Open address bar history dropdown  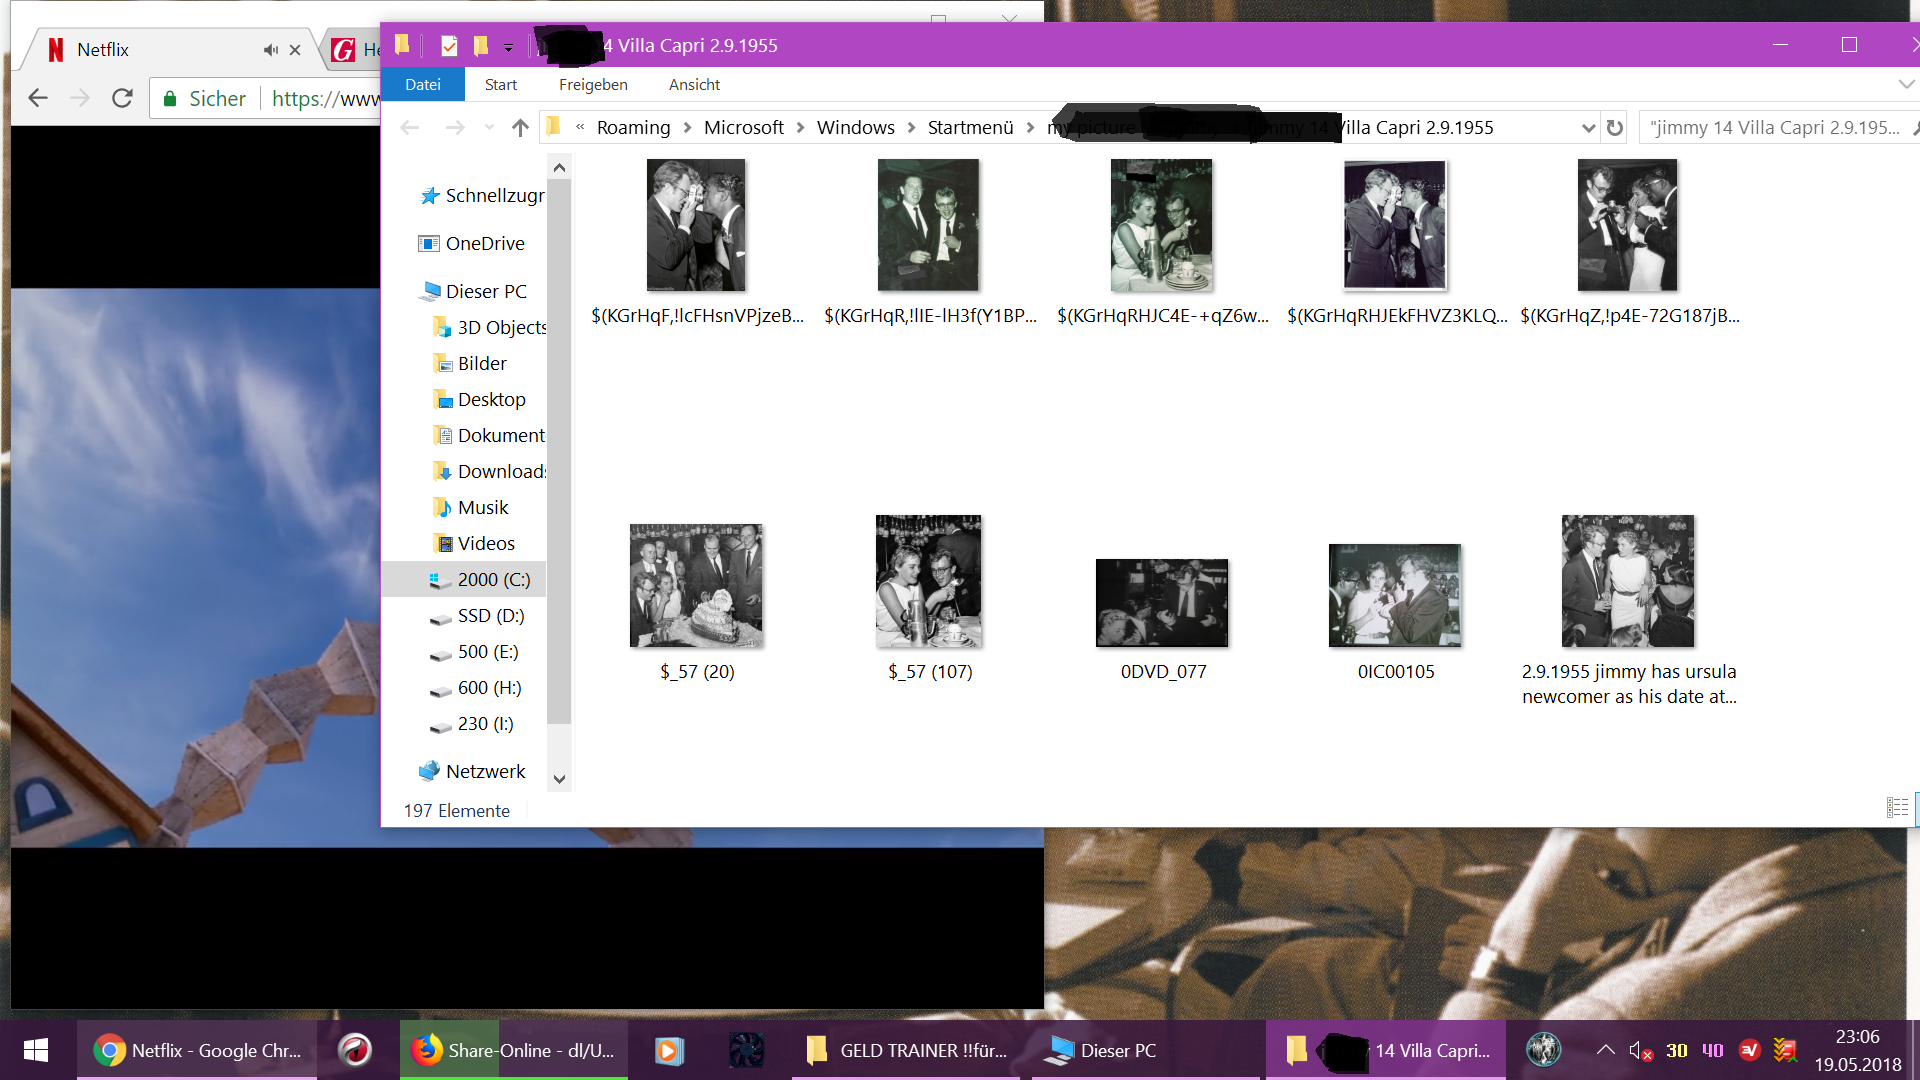[1588, 128]
